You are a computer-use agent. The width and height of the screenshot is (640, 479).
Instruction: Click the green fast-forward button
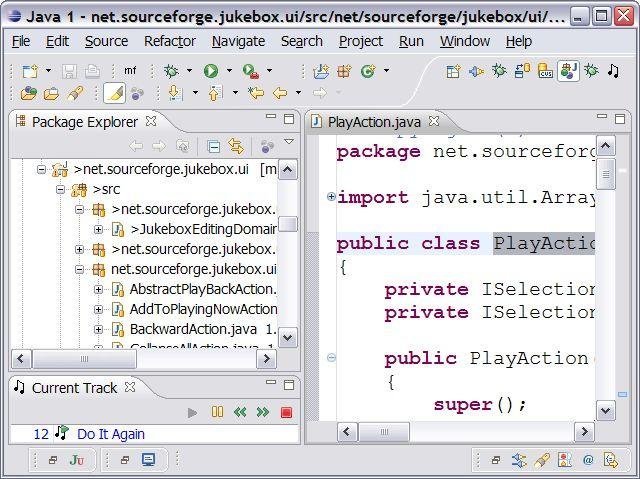pos(263,412)
